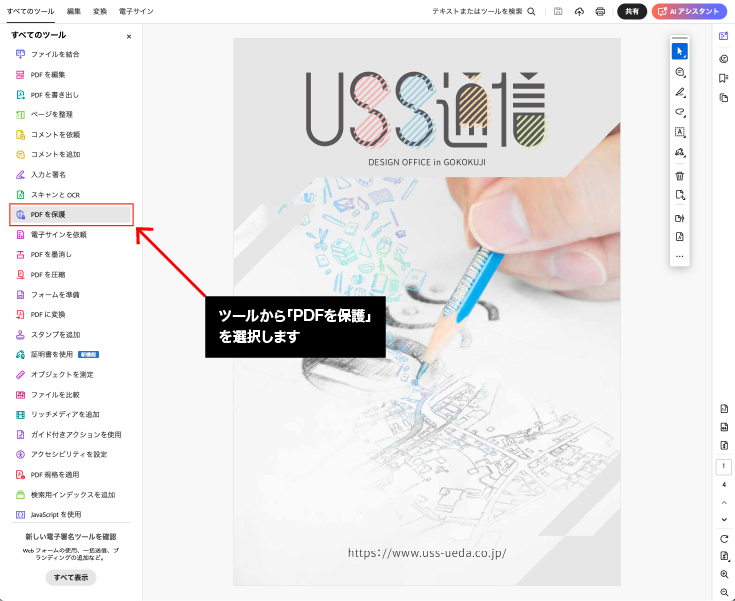This screenshot has height=601, width=735.
Task: Open the 編集 tab
Action: pos(74,11)
